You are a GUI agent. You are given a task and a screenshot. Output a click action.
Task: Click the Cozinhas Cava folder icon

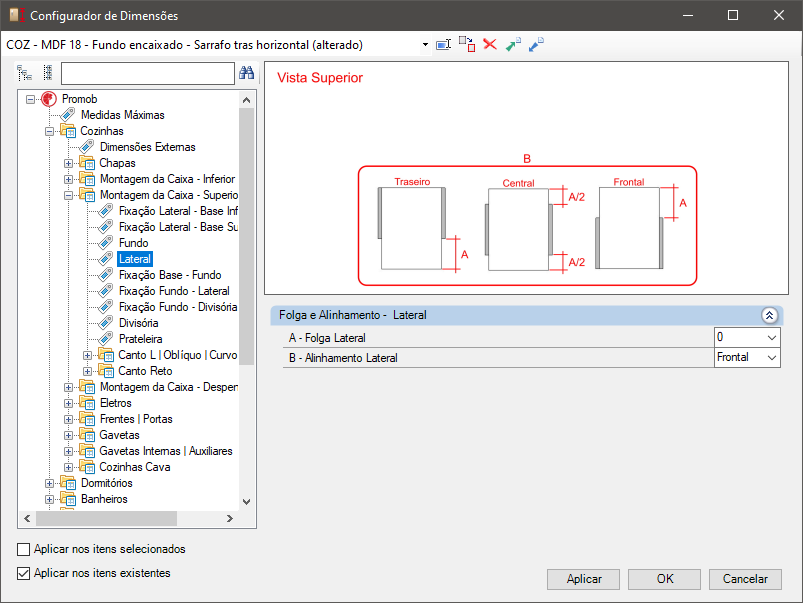(x=87, y=467)
